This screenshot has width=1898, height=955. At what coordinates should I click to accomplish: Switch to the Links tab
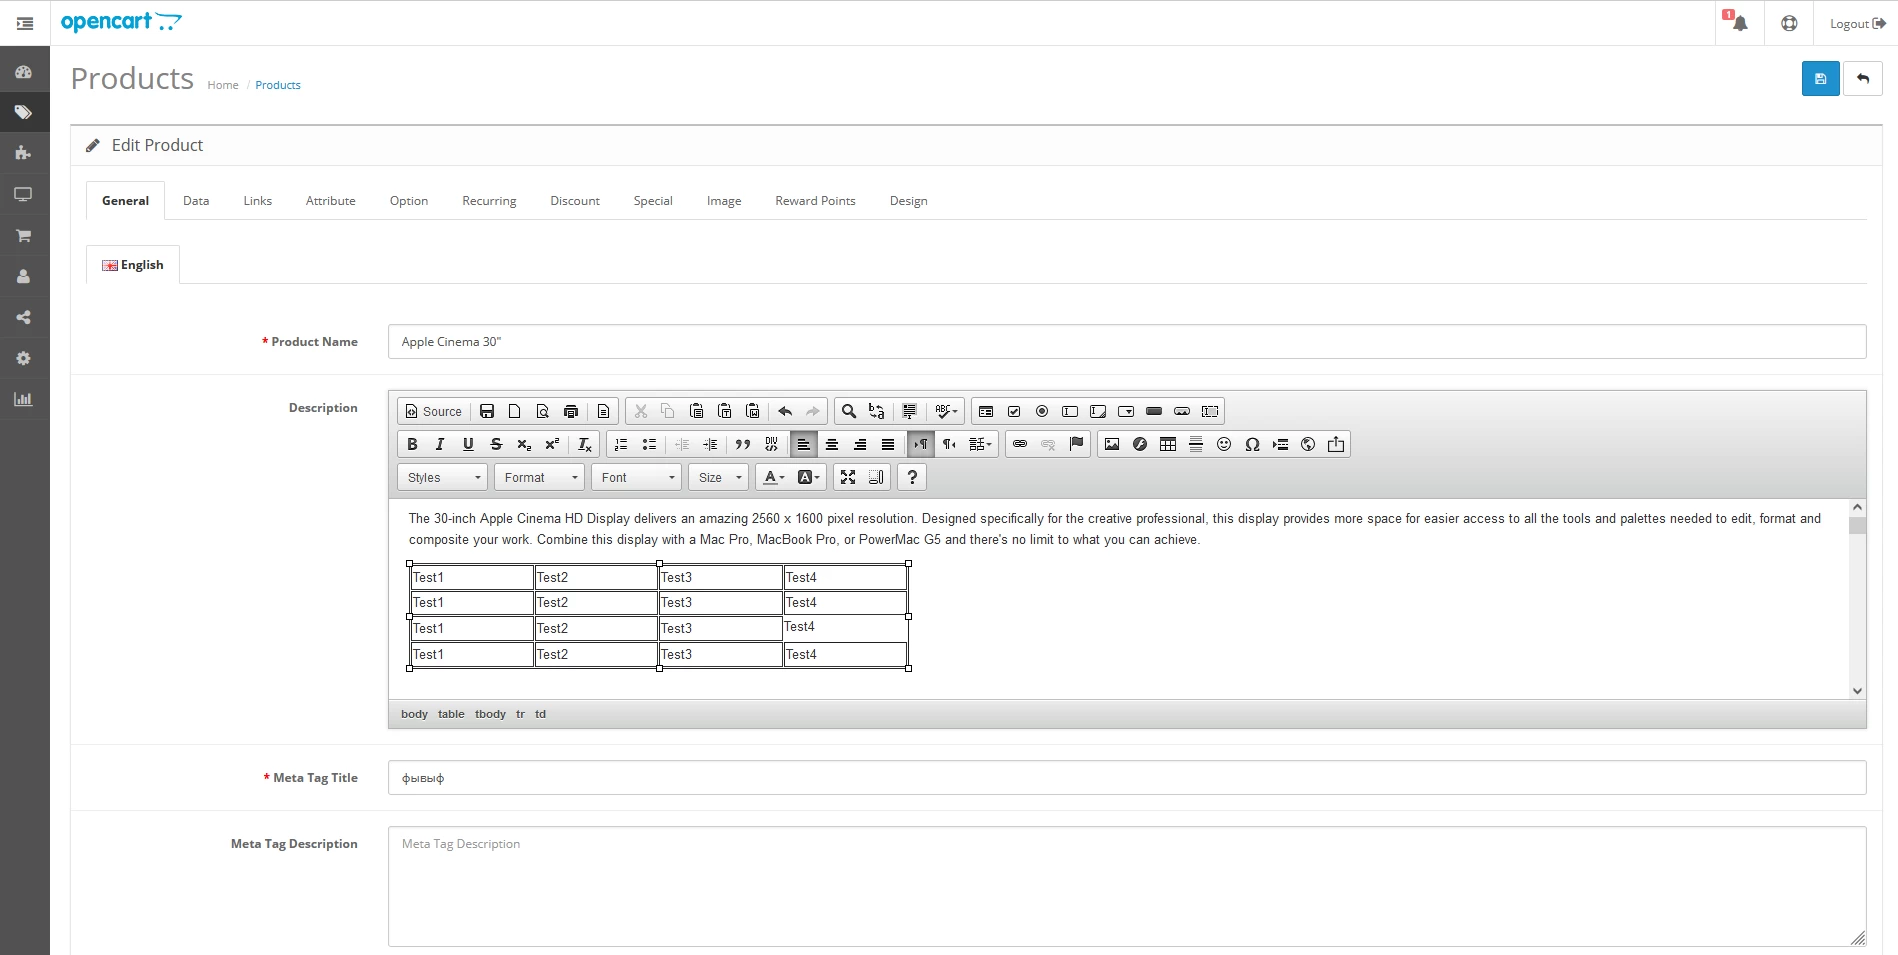(257, 201)
